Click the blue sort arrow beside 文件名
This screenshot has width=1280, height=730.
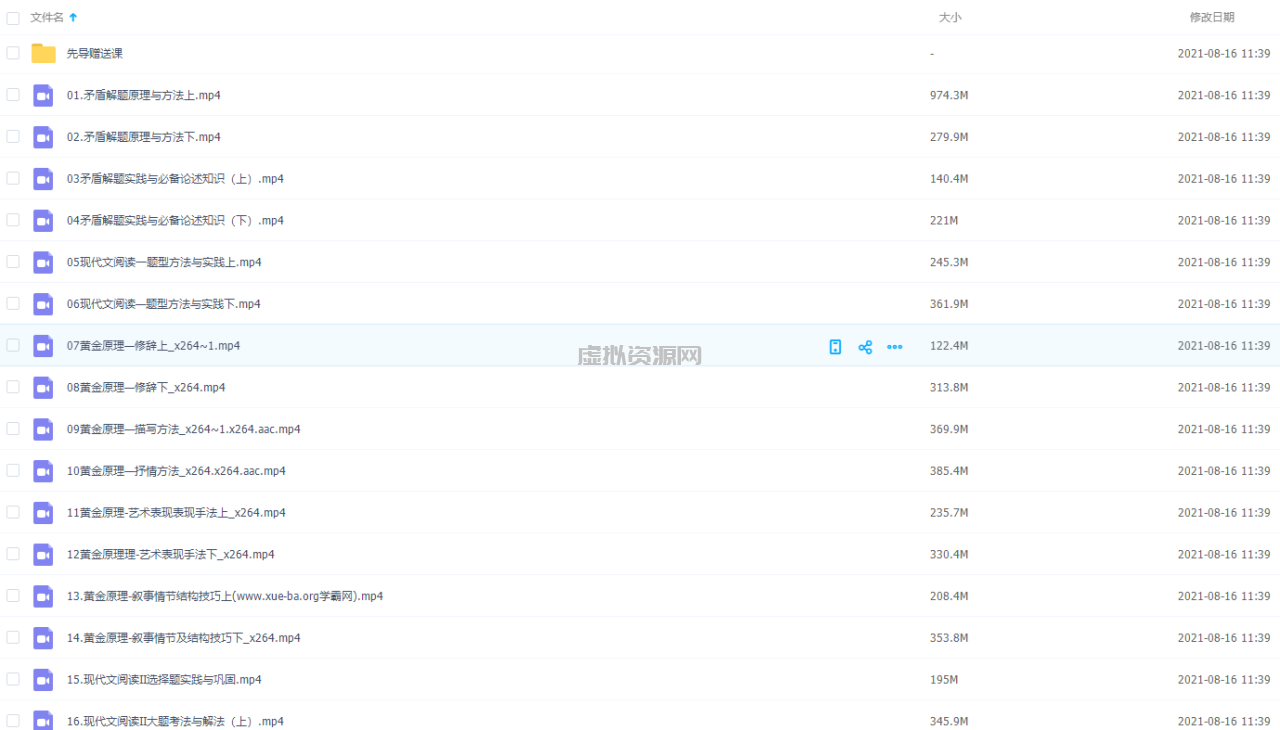[73, 17]
